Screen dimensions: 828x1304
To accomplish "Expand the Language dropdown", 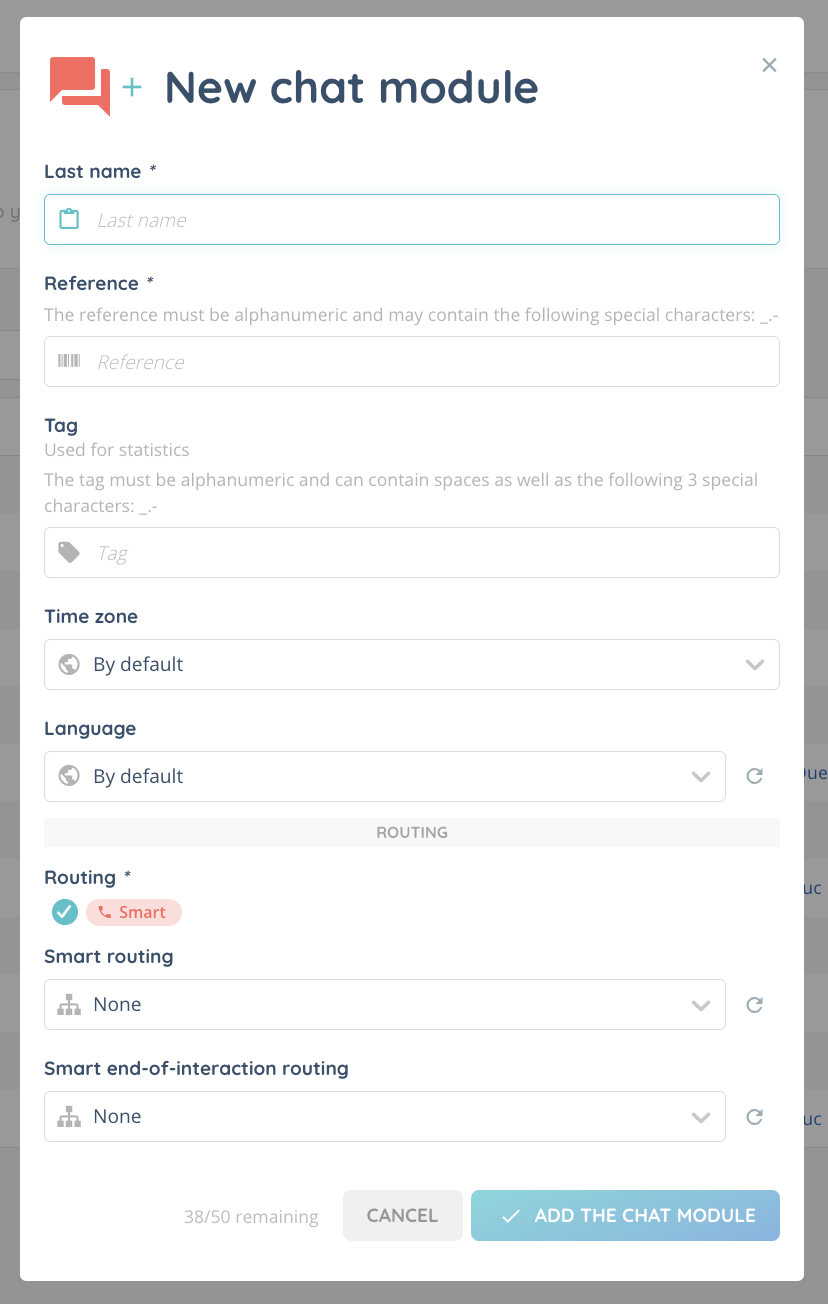I will (700, 777).
